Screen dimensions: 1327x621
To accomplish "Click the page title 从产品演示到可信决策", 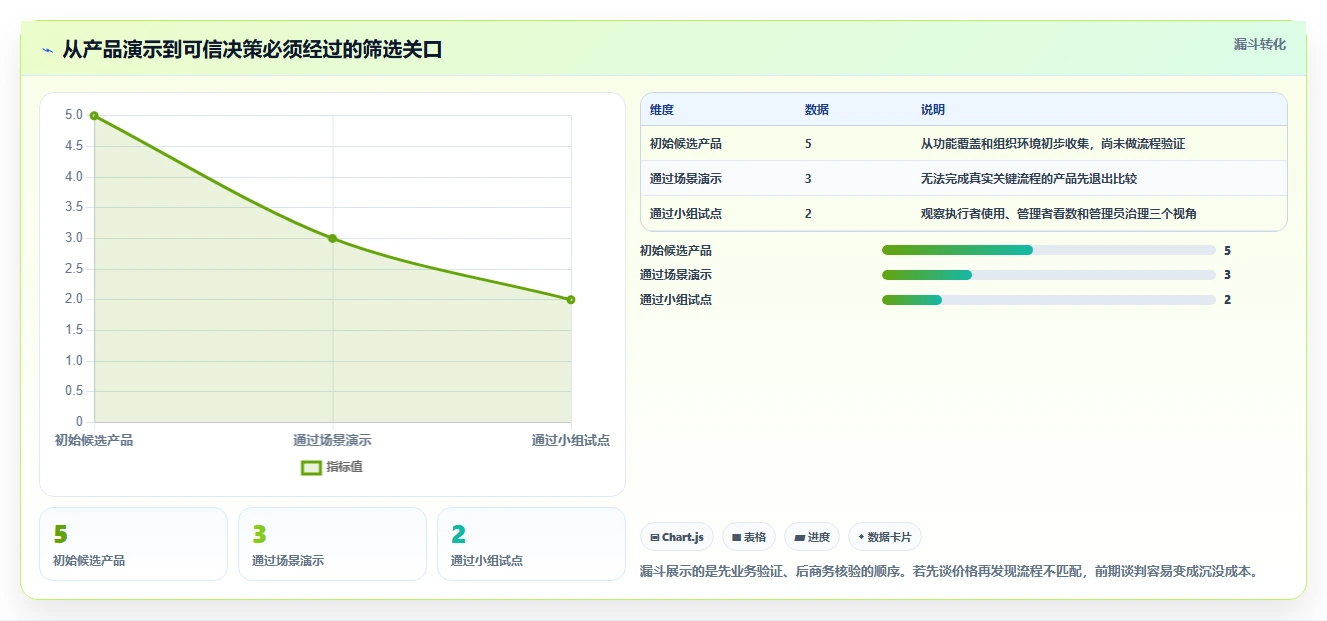I will point(252,50).
